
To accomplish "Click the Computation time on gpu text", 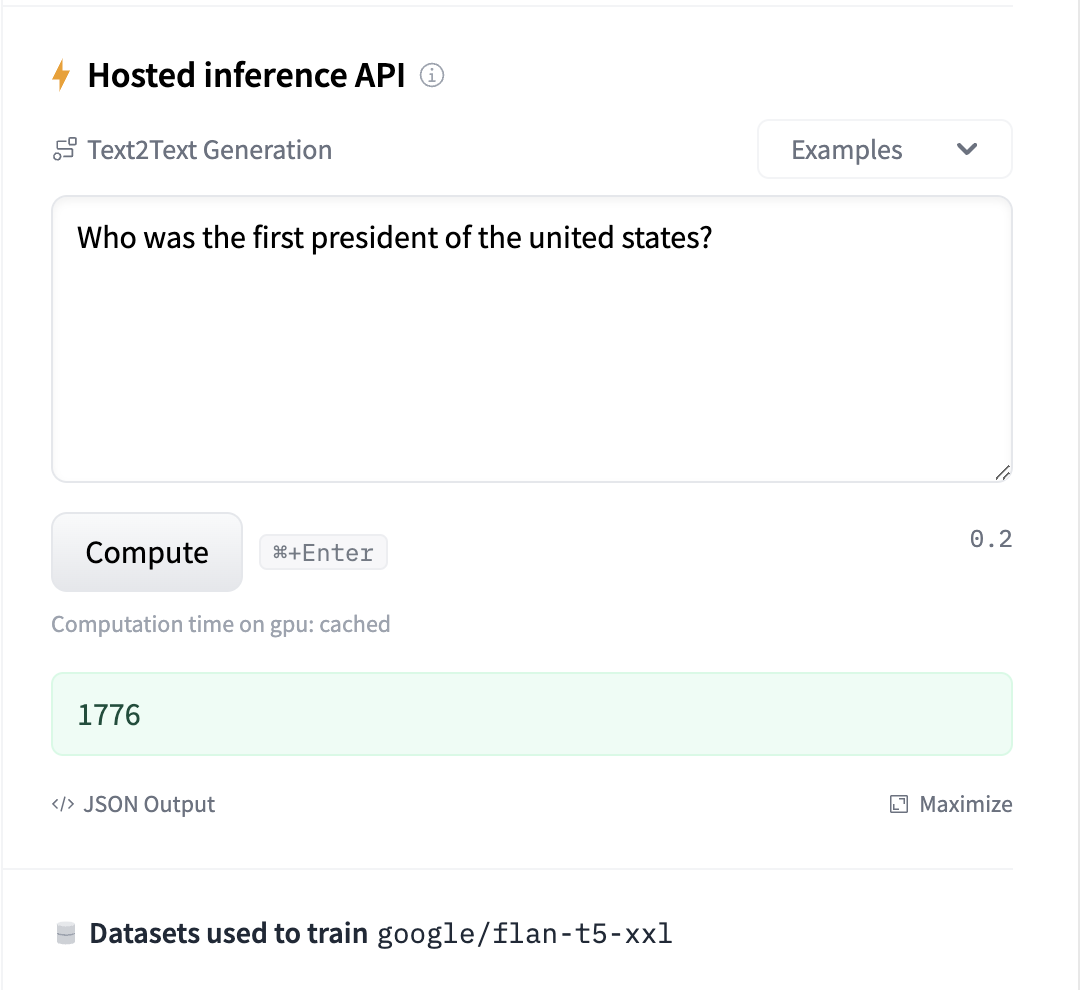I will tap(220, 625).
